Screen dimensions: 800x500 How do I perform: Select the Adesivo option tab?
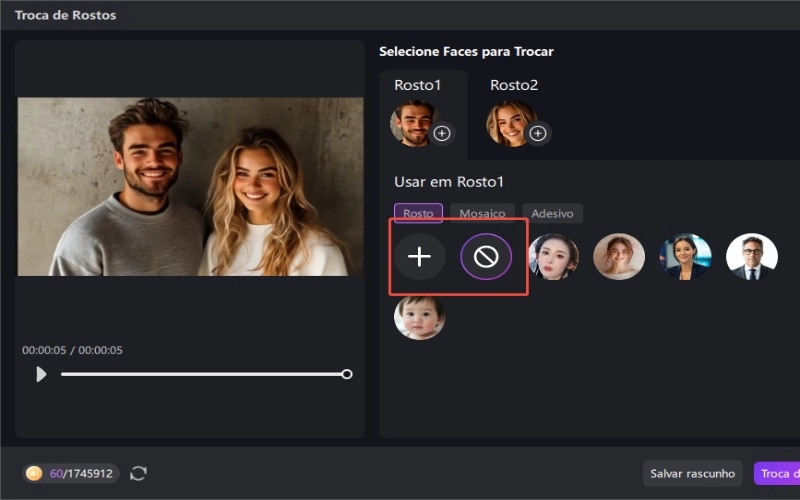pos(552,213)
